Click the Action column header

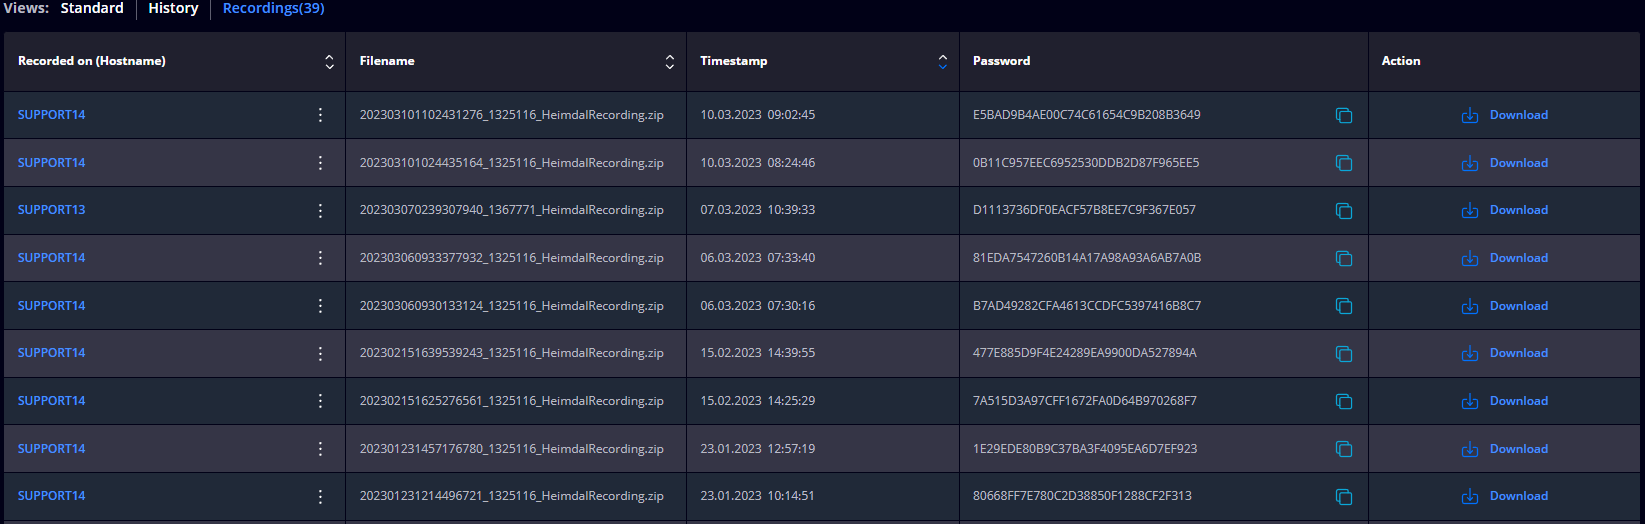[x=1401, y=61]
